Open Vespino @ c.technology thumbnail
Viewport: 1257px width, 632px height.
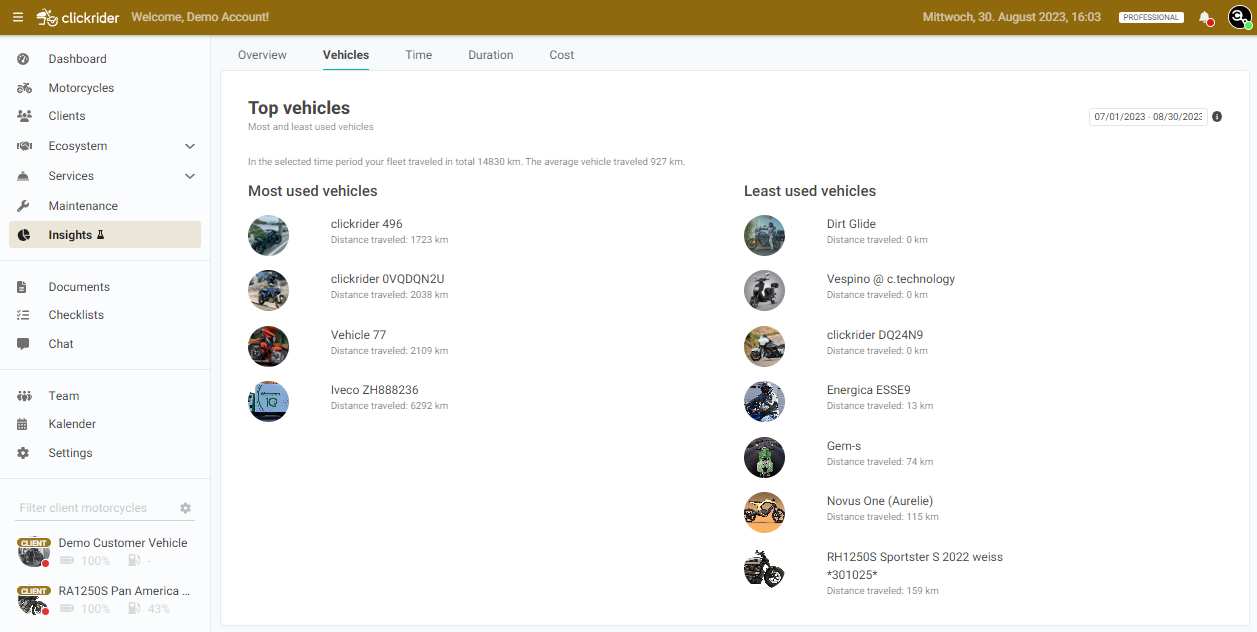click(764, 290)
